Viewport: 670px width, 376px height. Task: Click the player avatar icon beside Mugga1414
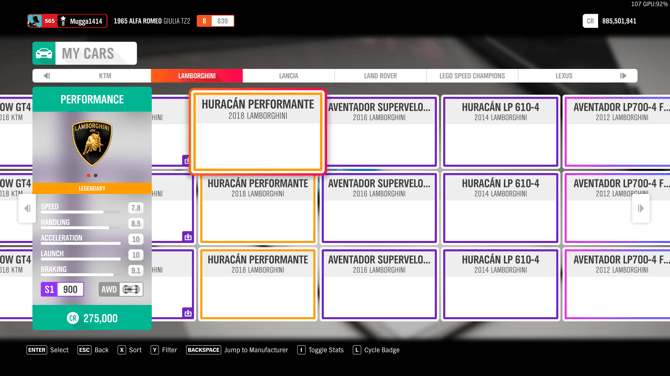(x=35, y=21)
